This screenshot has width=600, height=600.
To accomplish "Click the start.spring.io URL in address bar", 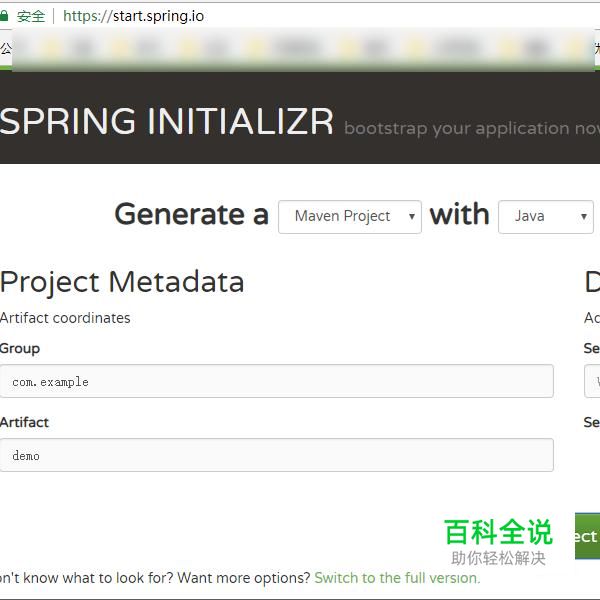I will click(133, 16).
